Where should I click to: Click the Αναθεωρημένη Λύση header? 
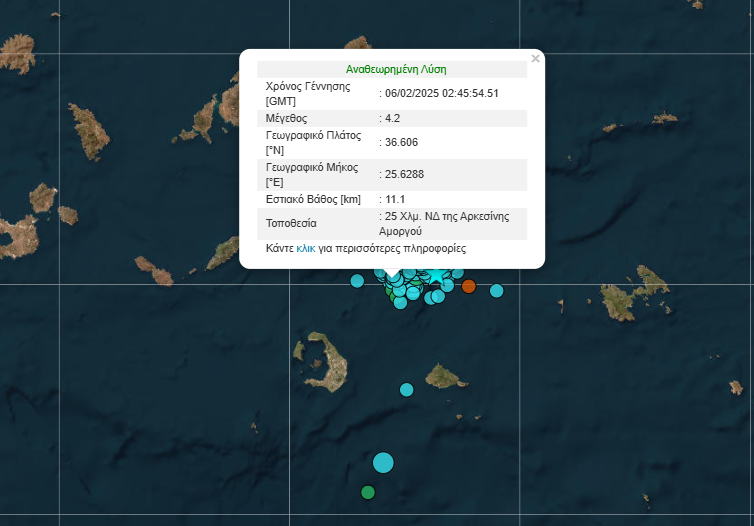point(396,69)
